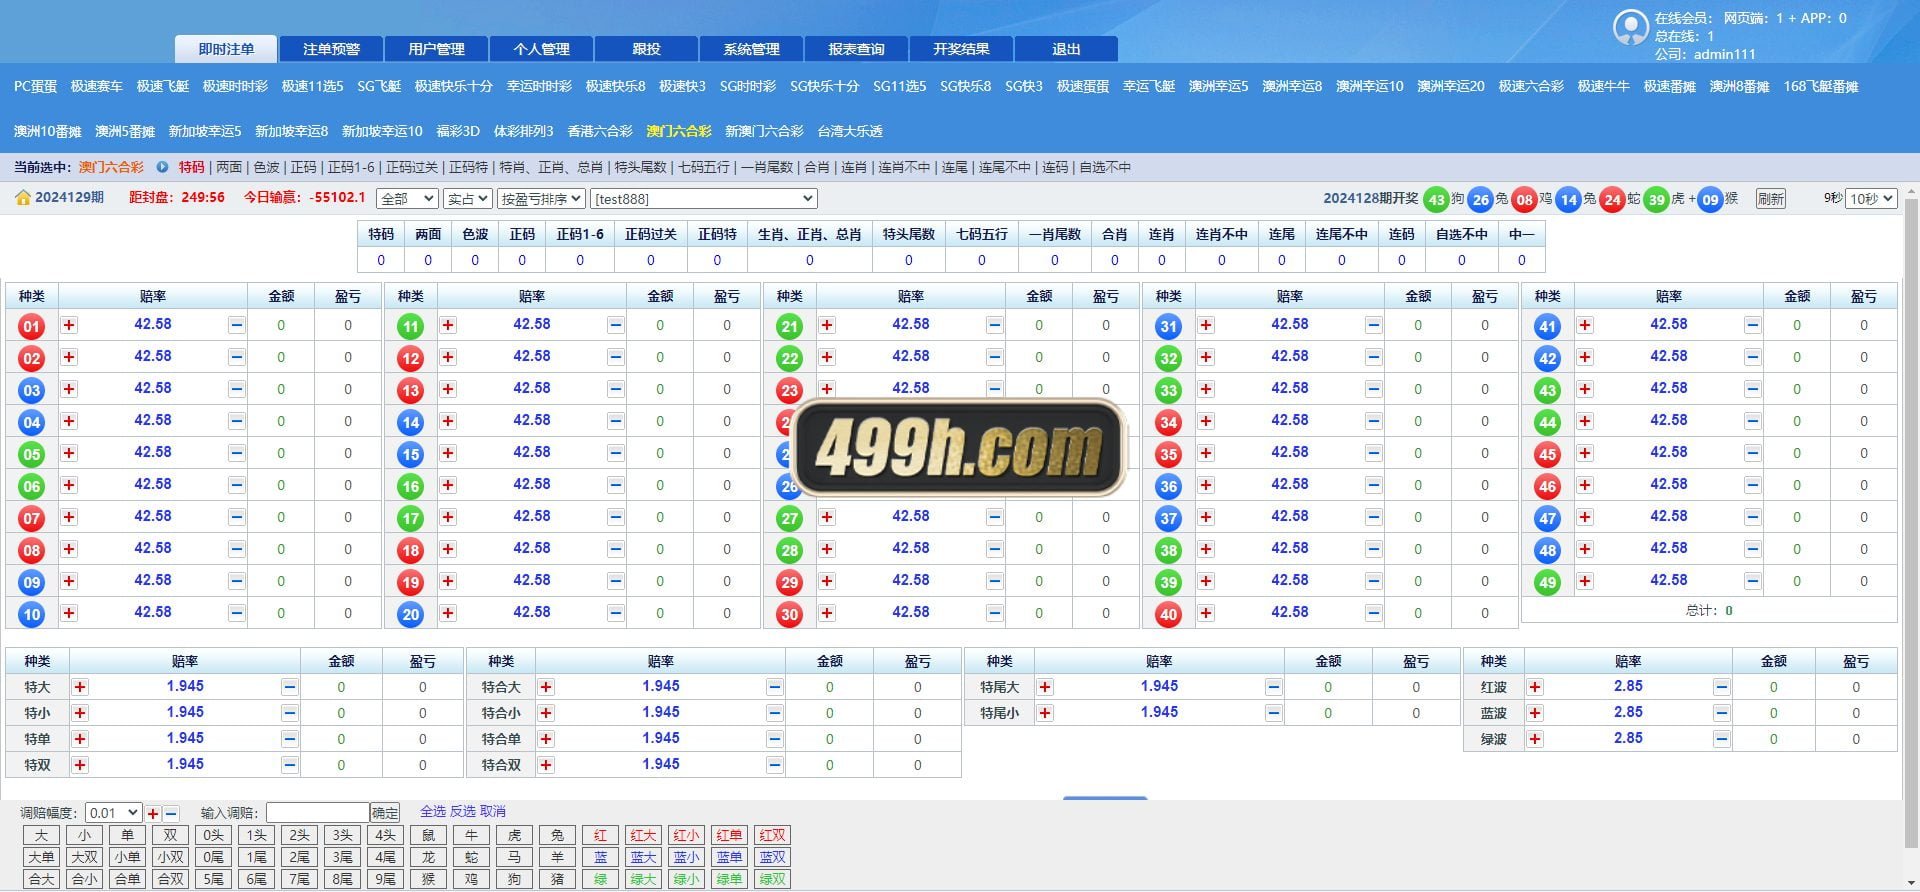
Task: Click the minus icon beside number 15
Action: point(615,453)
